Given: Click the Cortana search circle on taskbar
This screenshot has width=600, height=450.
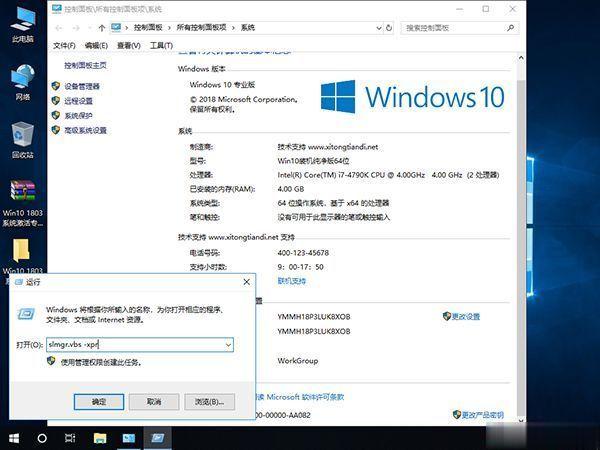Looking at the screenshot, I should click(42, 438).
